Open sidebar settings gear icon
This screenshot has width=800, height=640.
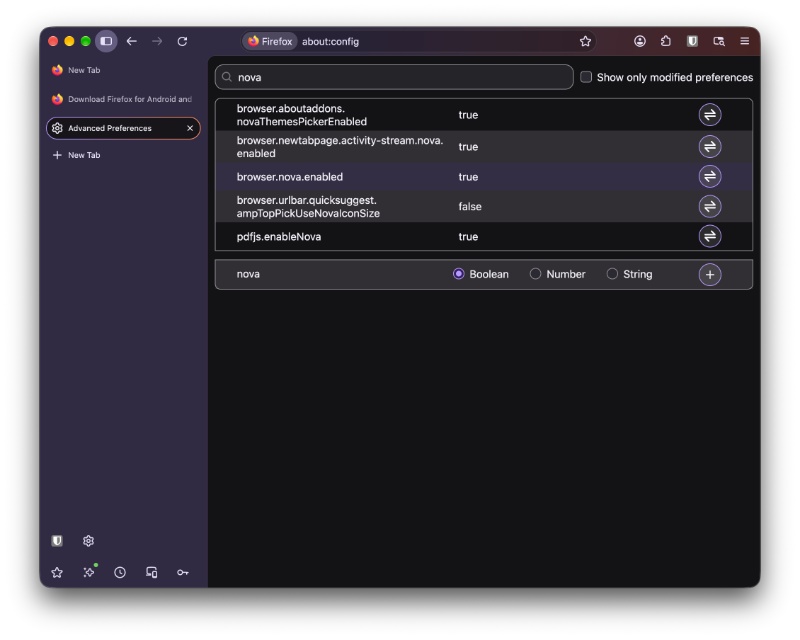click(88, 541)
